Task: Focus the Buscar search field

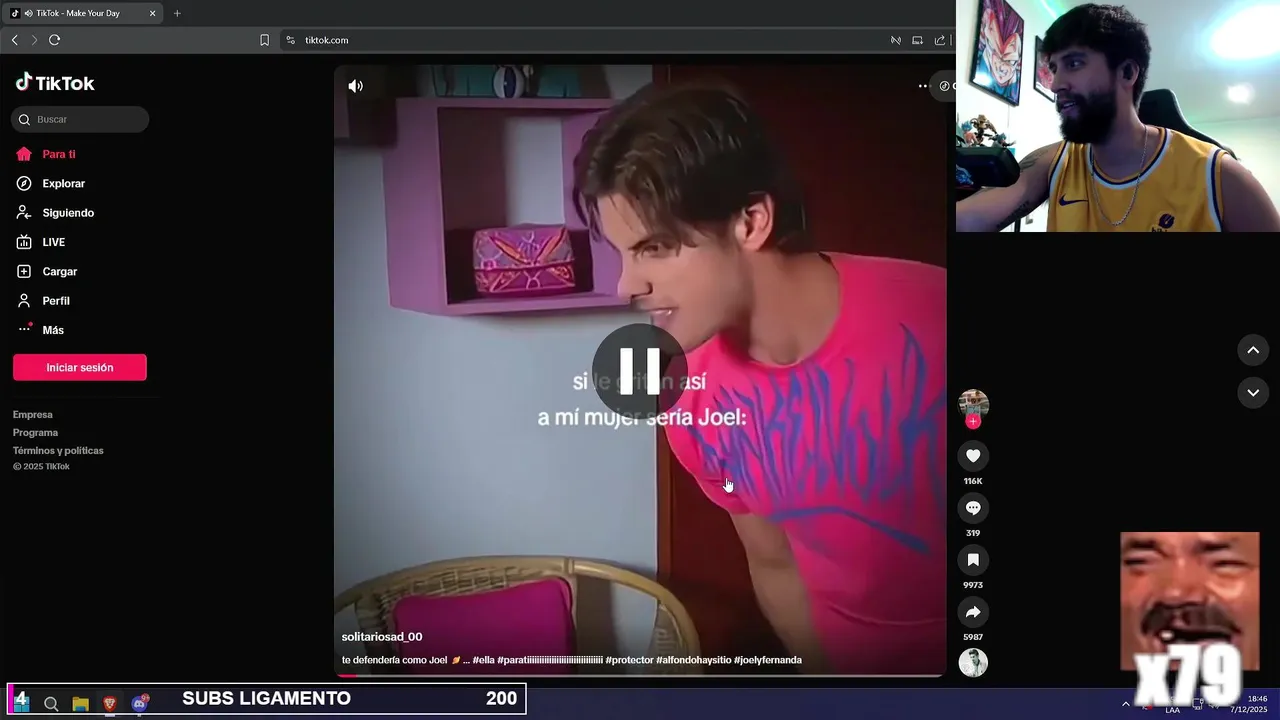Action: (x=80, y=119)
